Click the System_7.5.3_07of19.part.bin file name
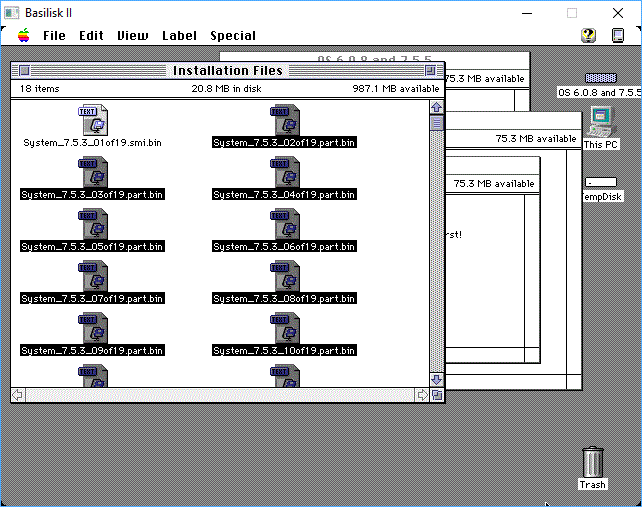642x507 pixels. pos(93,299)
